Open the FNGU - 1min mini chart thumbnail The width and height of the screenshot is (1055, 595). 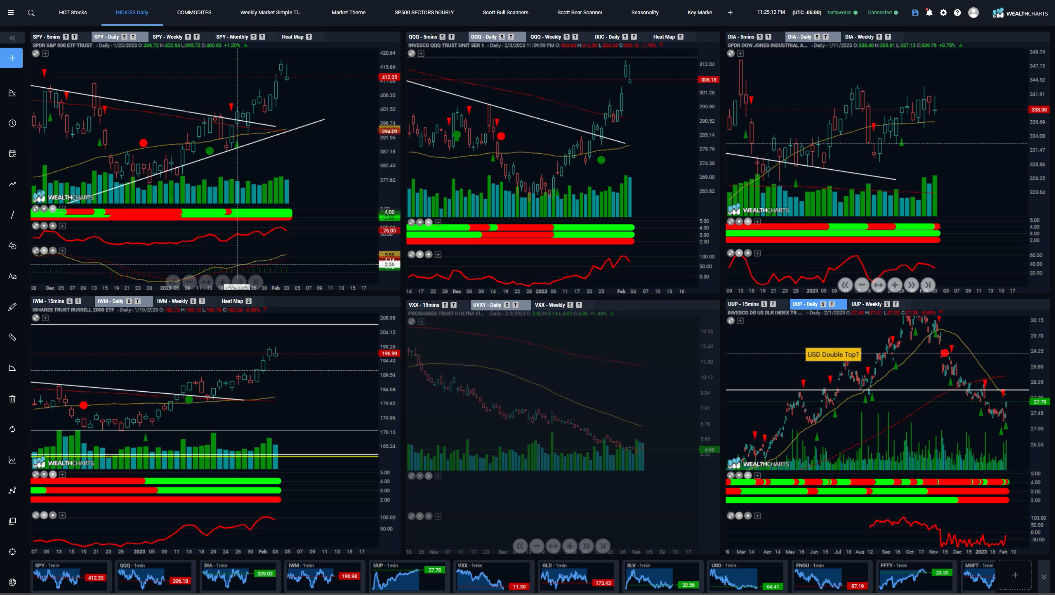coord(831,575)
